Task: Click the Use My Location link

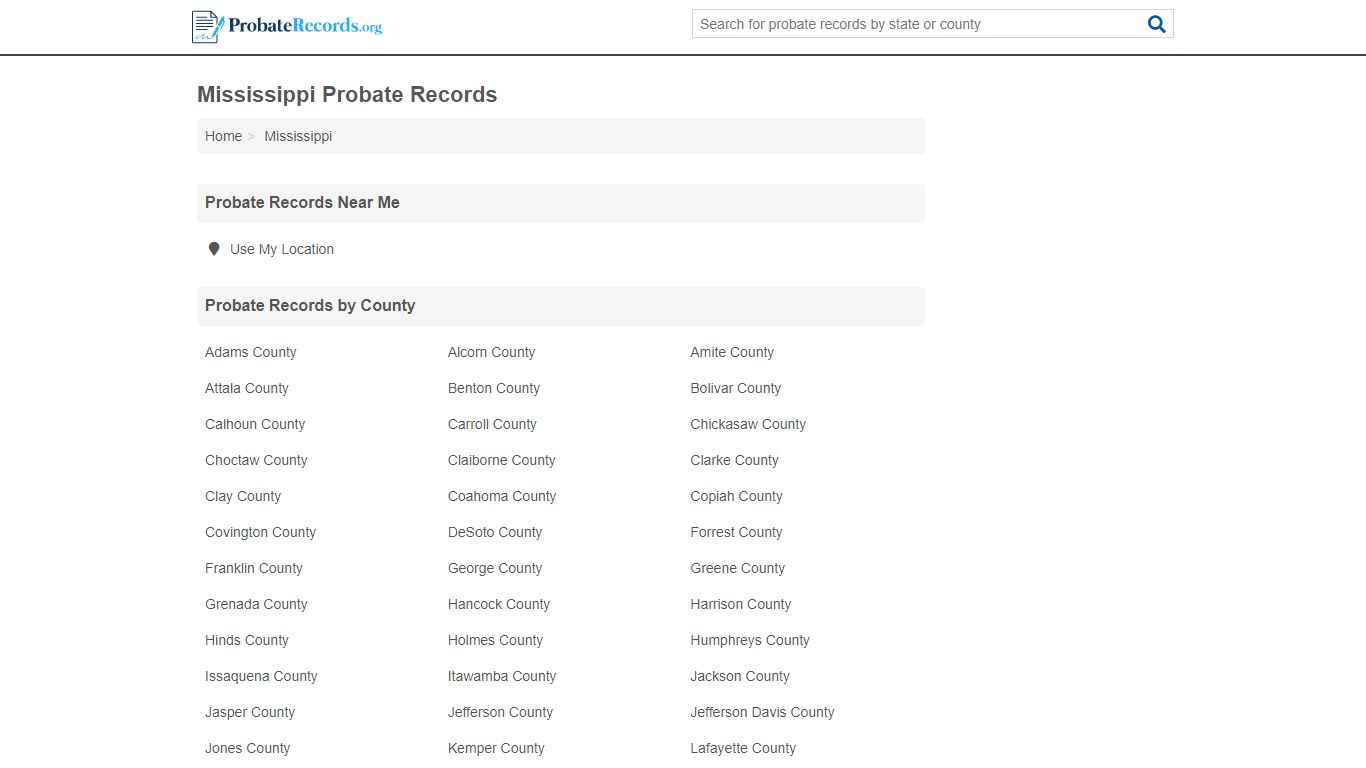Action: pyautogui.click(x=282, y=249)
